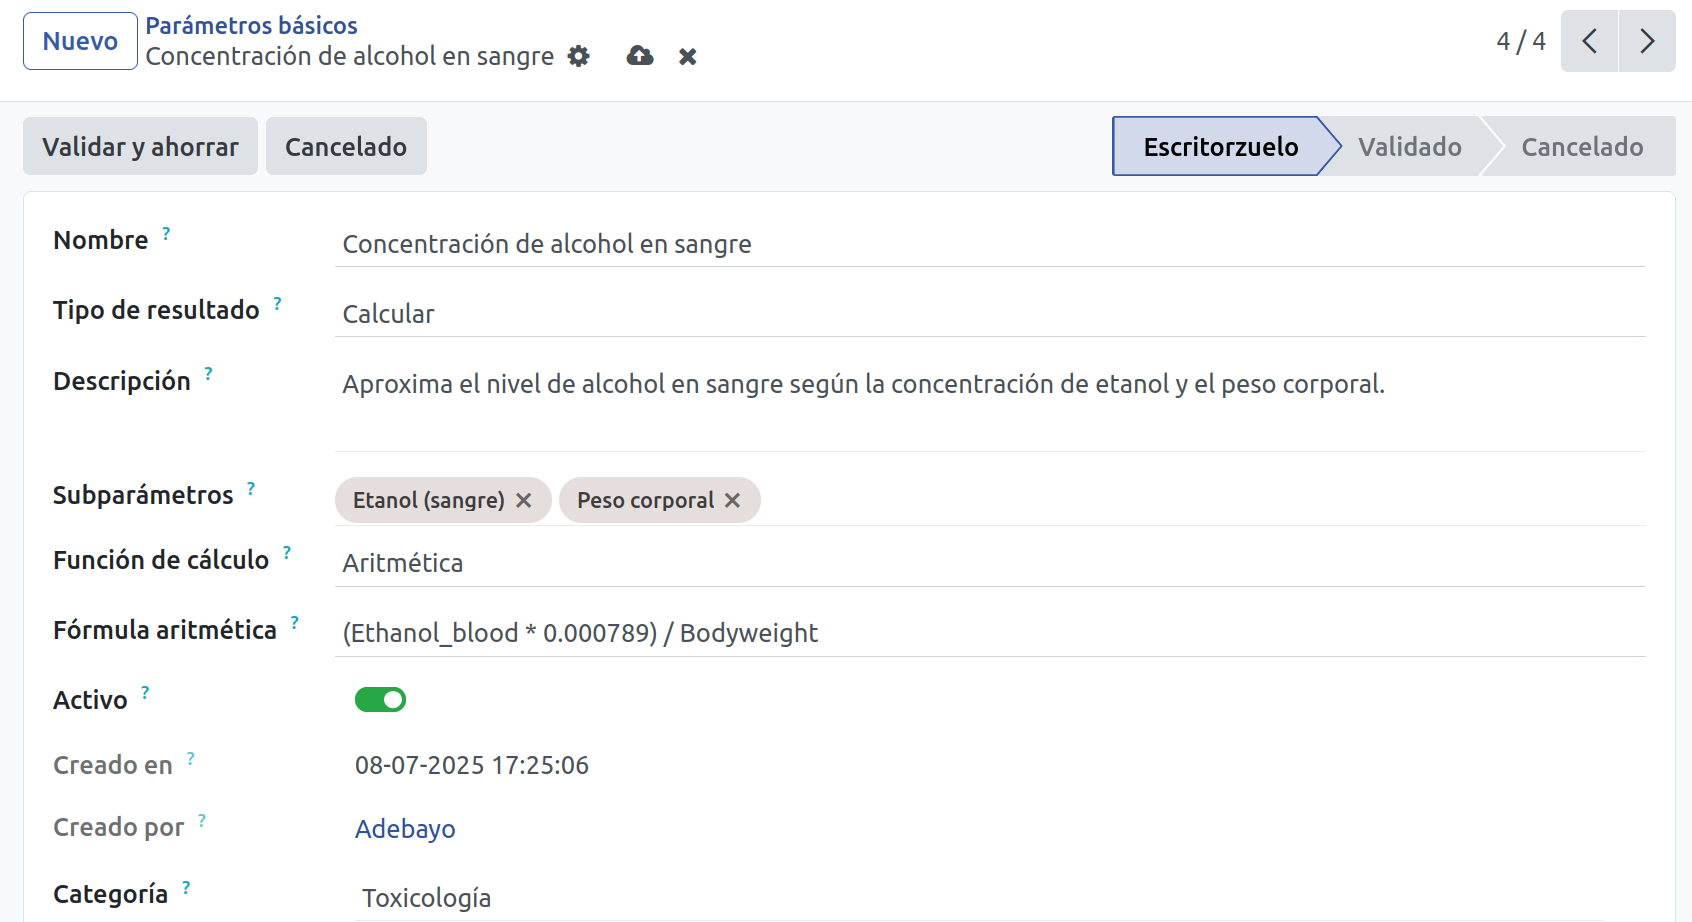Click the 4 / 4 pager counter
Viewport: 1692px width, 922px height.
1520,41
